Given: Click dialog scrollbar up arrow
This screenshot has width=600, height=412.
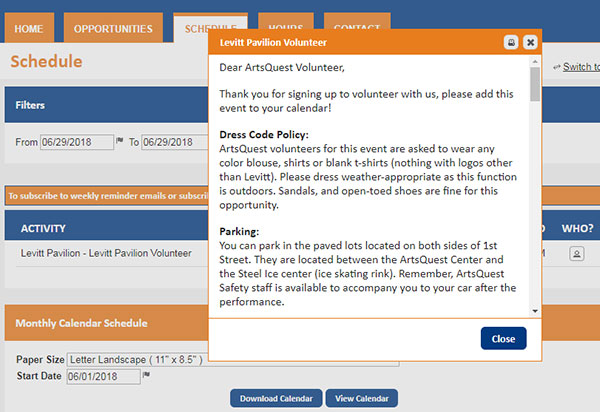Looking at the screenshot, I should click(x=535, y=62).
